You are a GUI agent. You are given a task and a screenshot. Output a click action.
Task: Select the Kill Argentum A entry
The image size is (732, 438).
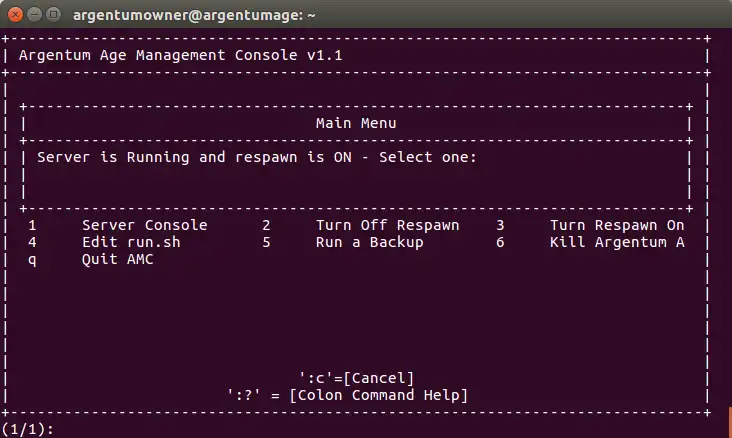click(x=617, y=242)
